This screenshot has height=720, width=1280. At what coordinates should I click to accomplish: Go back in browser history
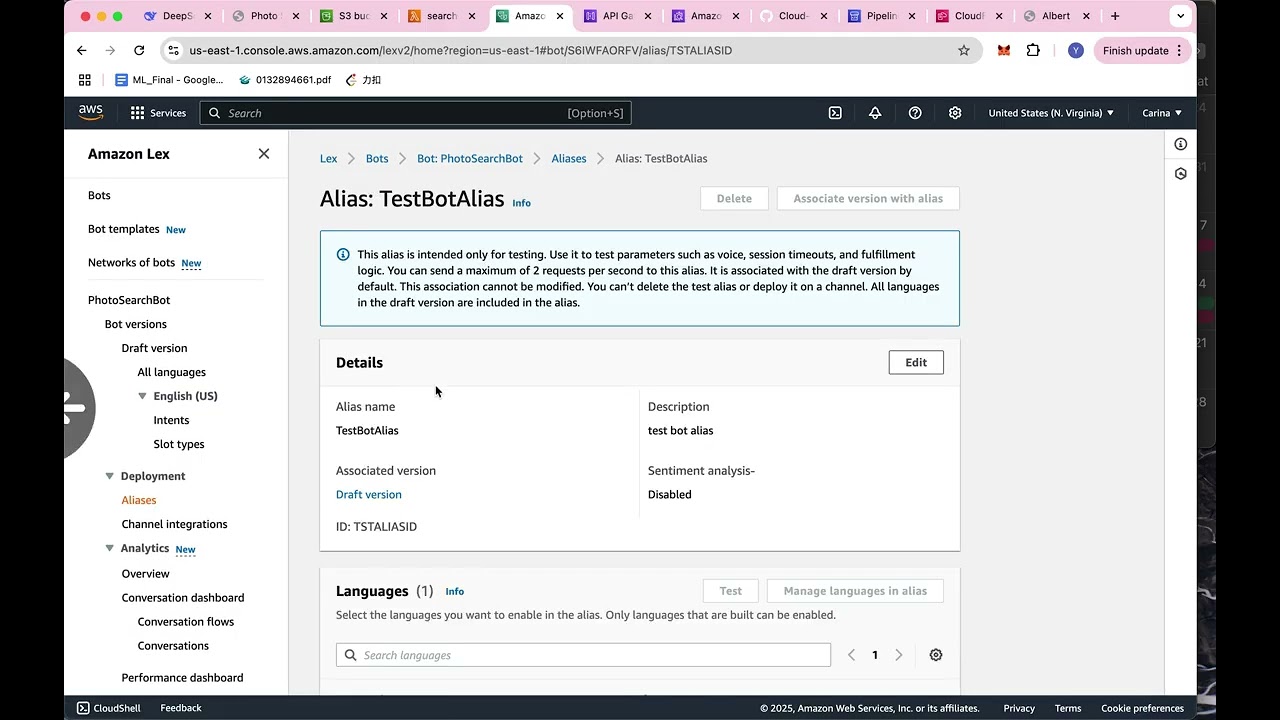point(82,50)
